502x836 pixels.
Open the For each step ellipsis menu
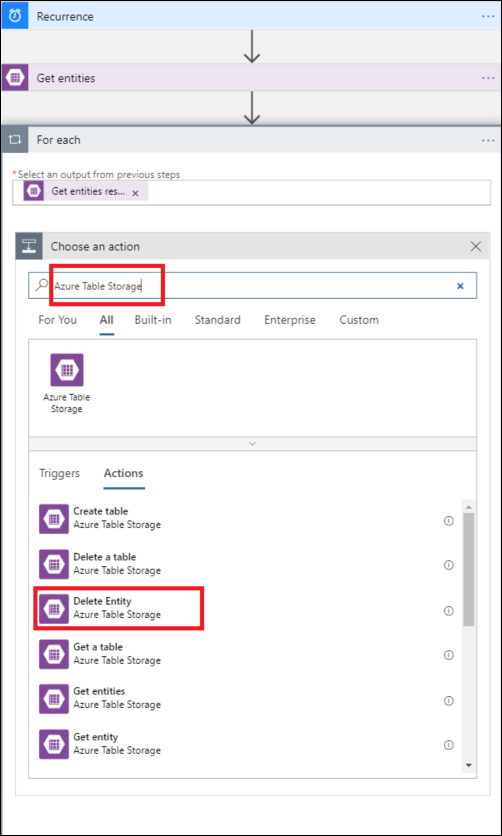(488, 140)
